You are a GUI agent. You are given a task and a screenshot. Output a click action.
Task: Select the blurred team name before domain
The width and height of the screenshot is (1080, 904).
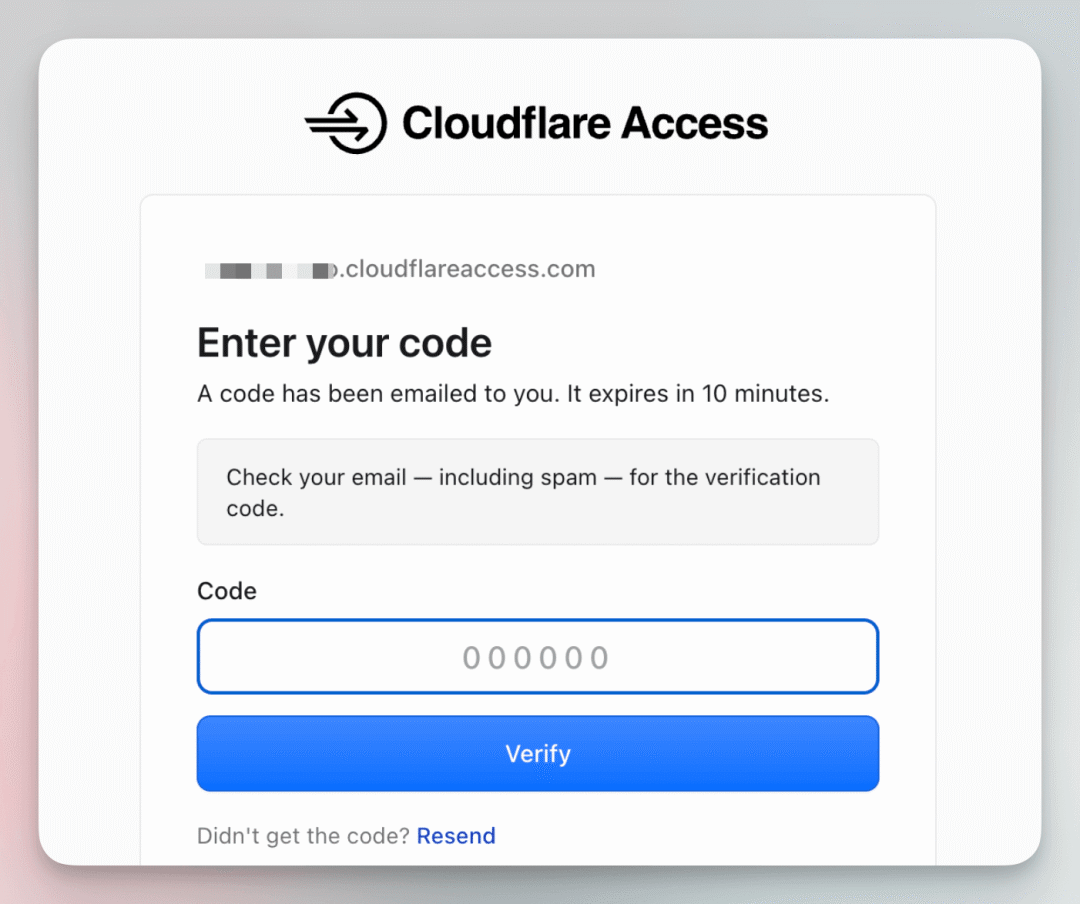[269, 270]
